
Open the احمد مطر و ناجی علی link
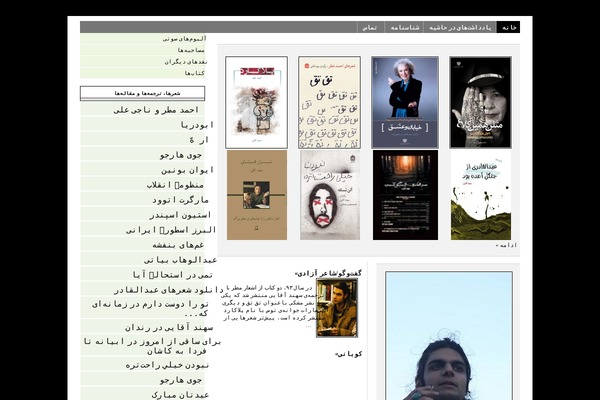(156, 110)
